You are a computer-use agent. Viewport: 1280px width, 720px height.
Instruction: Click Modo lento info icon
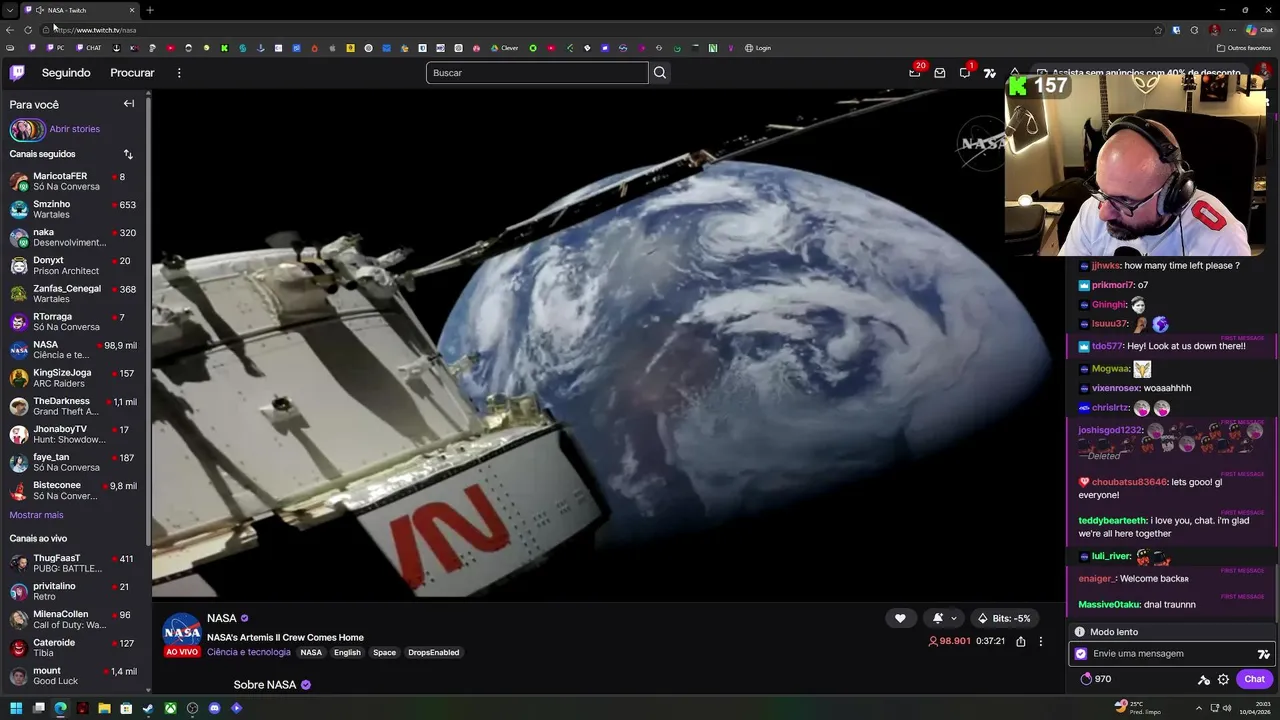1079,632
